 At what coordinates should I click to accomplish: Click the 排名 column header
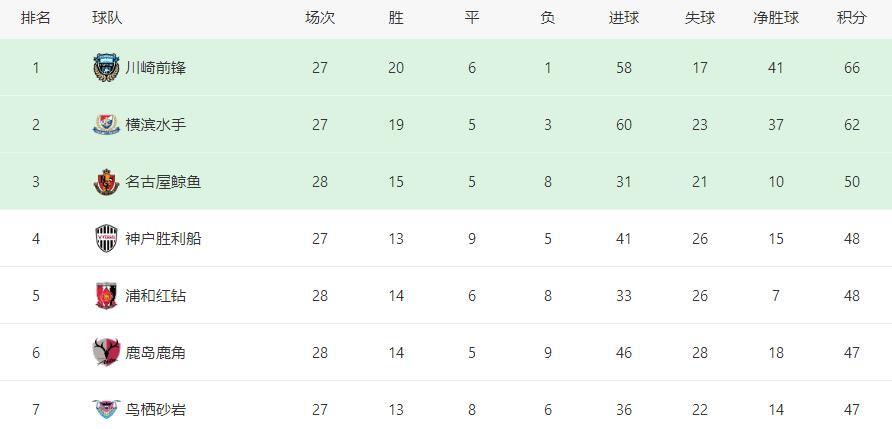(36, 18)
